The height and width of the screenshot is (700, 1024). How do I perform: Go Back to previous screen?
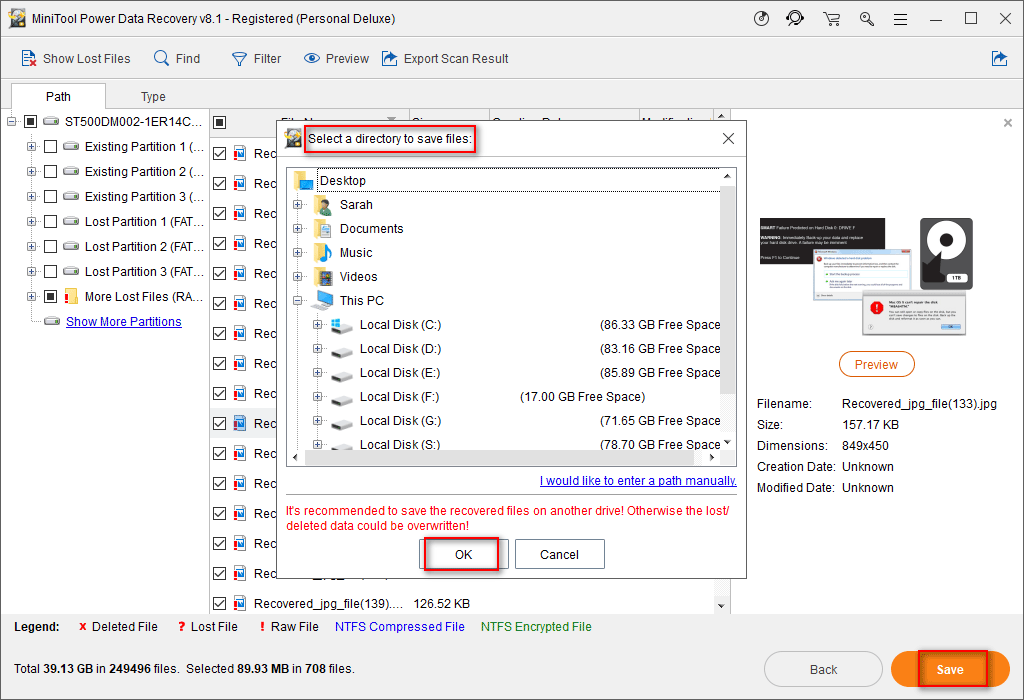[824, 669]
